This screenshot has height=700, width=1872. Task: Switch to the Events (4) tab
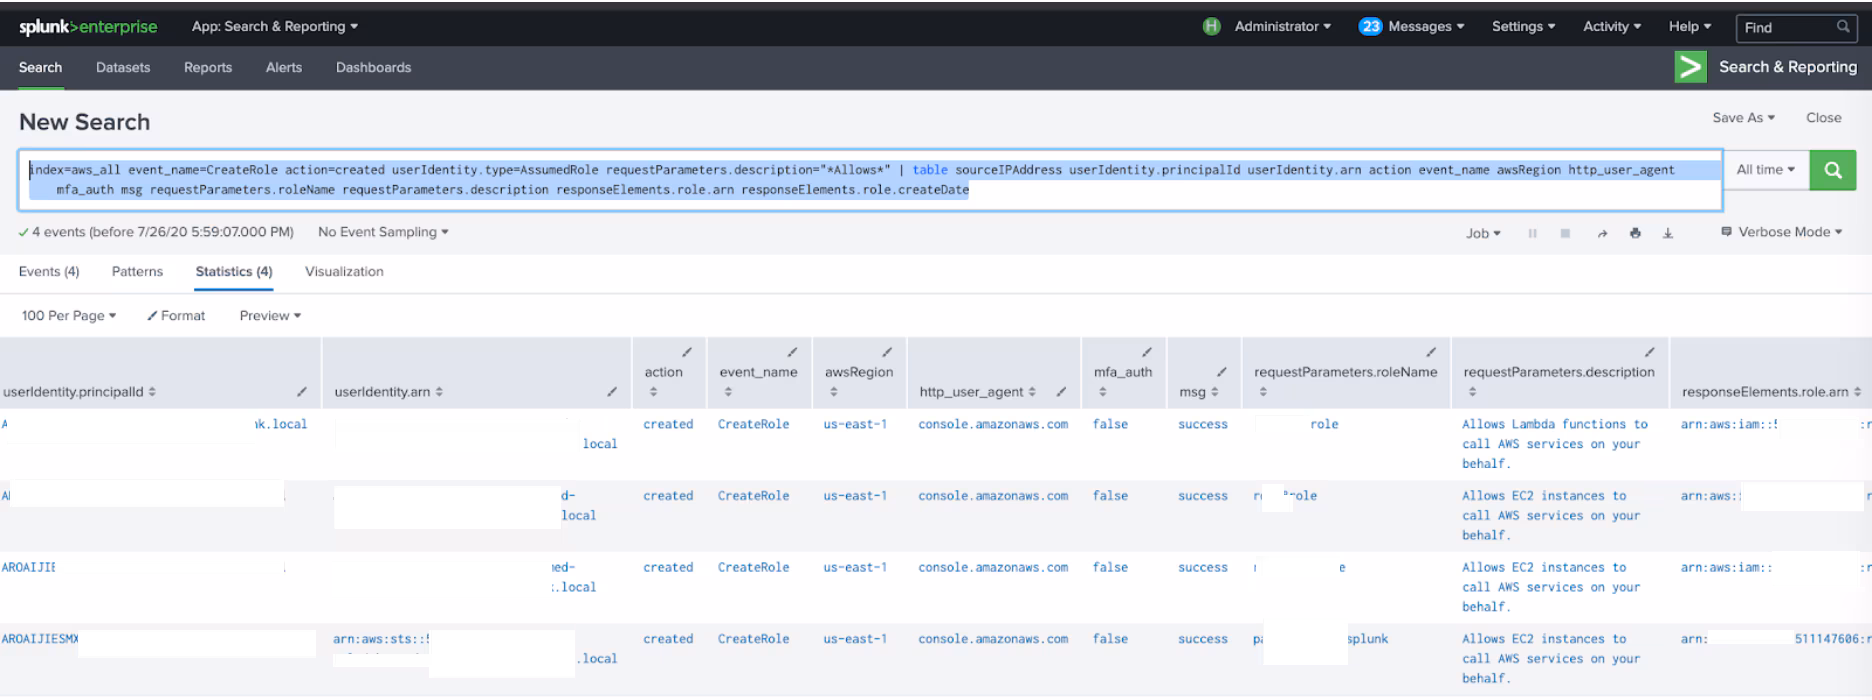(x=49, y=272)
